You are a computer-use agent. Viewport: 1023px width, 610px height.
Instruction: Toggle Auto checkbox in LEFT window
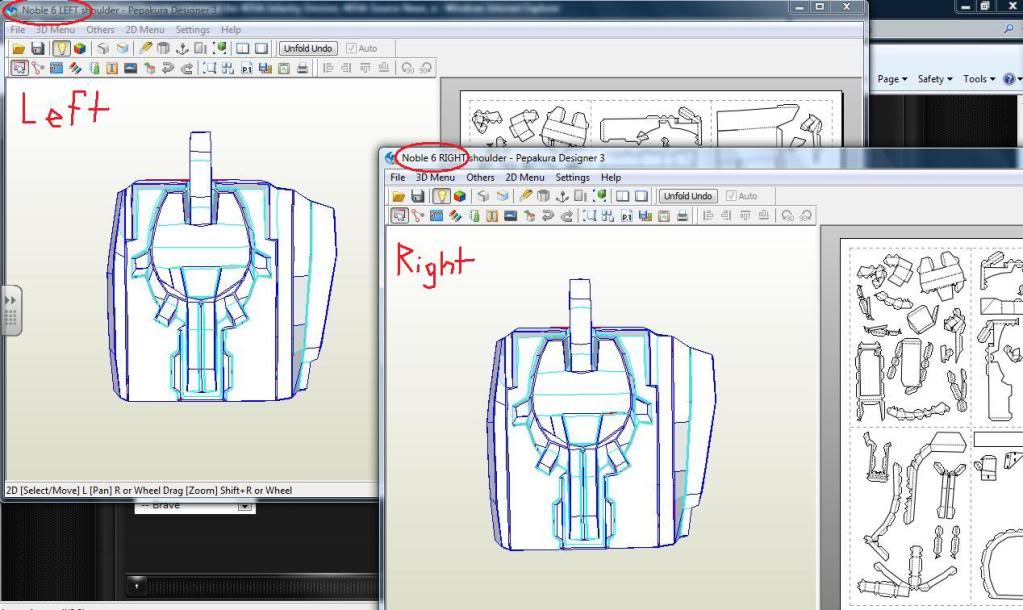pos(361,48)
